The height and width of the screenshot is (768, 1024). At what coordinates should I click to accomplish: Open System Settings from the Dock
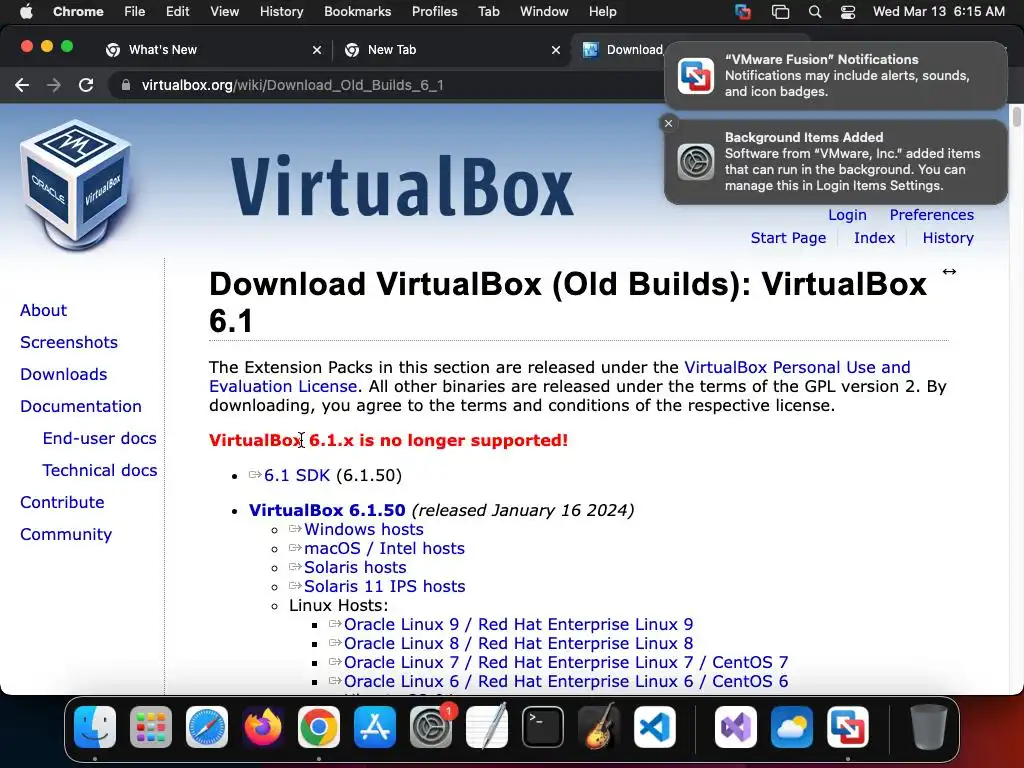click(x=431, y=727)
